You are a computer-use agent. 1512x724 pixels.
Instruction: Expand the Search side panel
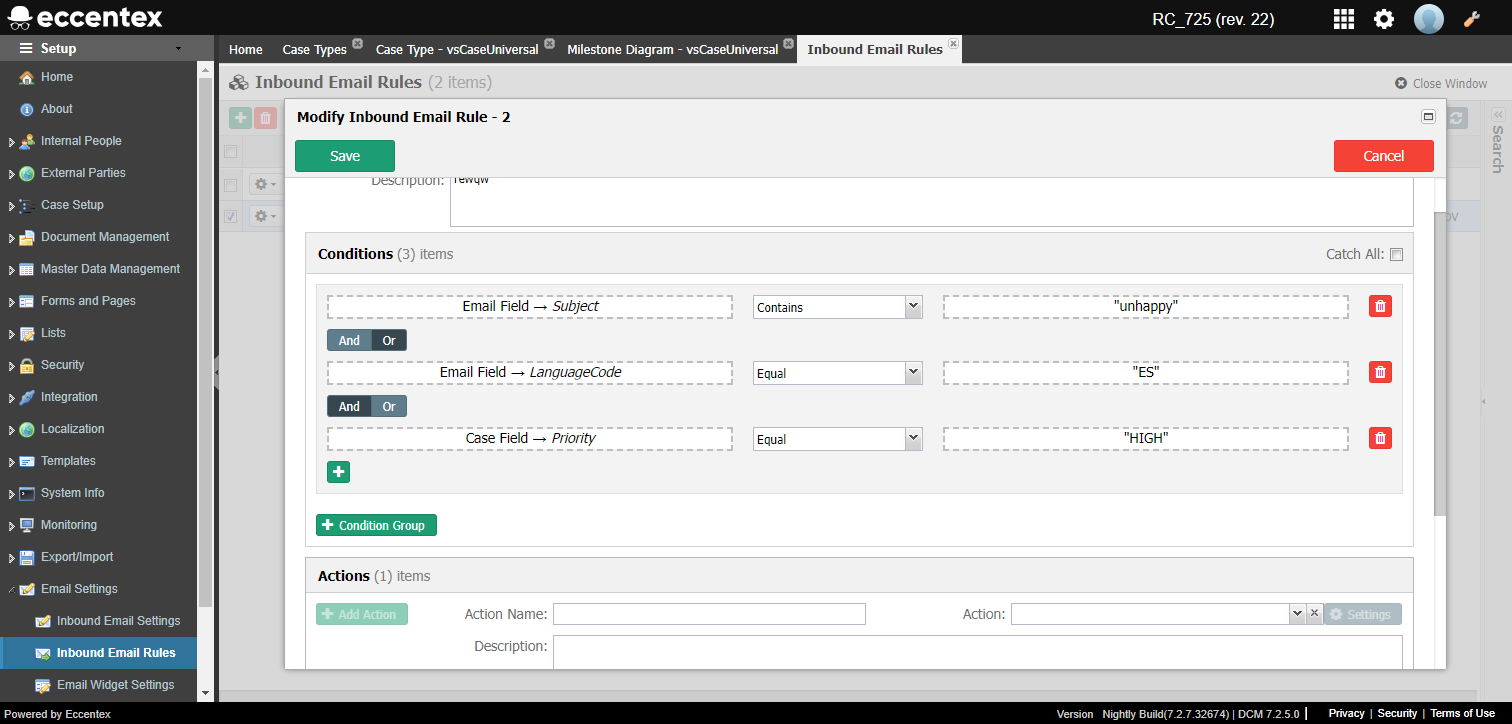tap(1497, 115)
